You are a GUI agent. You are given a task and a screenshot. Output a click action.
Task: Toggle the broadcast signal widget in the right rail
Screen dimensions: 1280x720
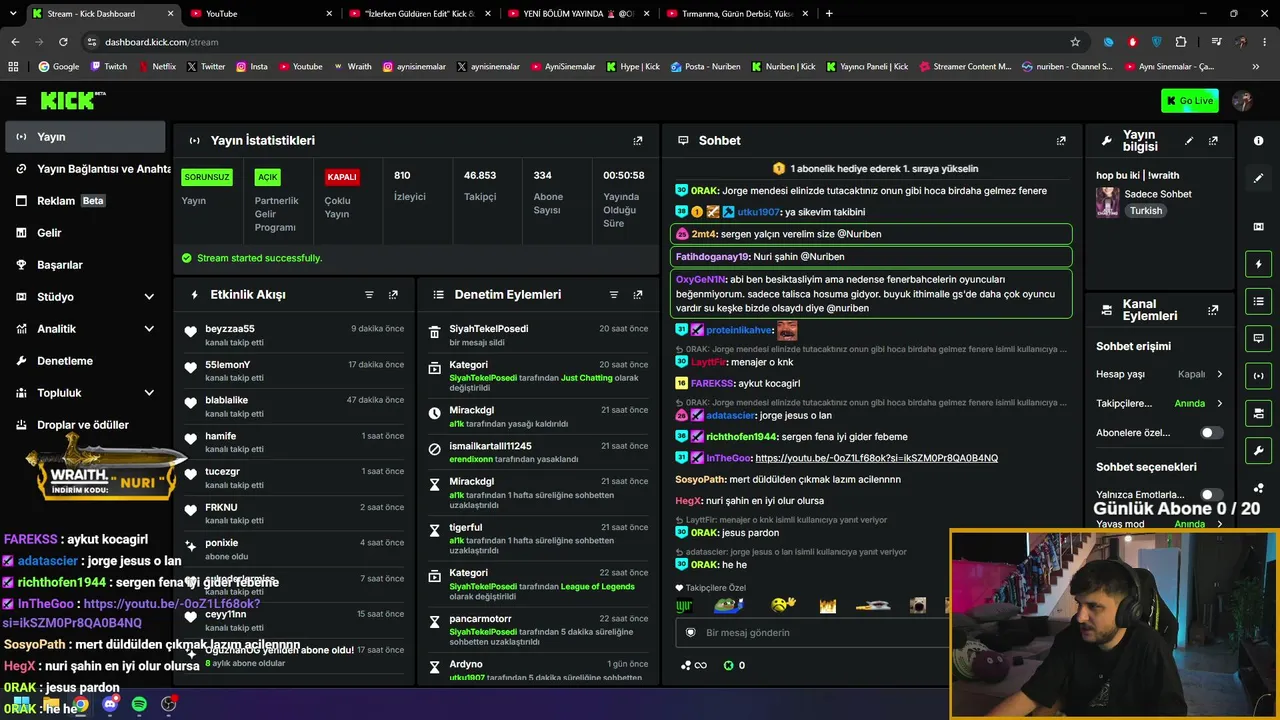pos(1258,376)
